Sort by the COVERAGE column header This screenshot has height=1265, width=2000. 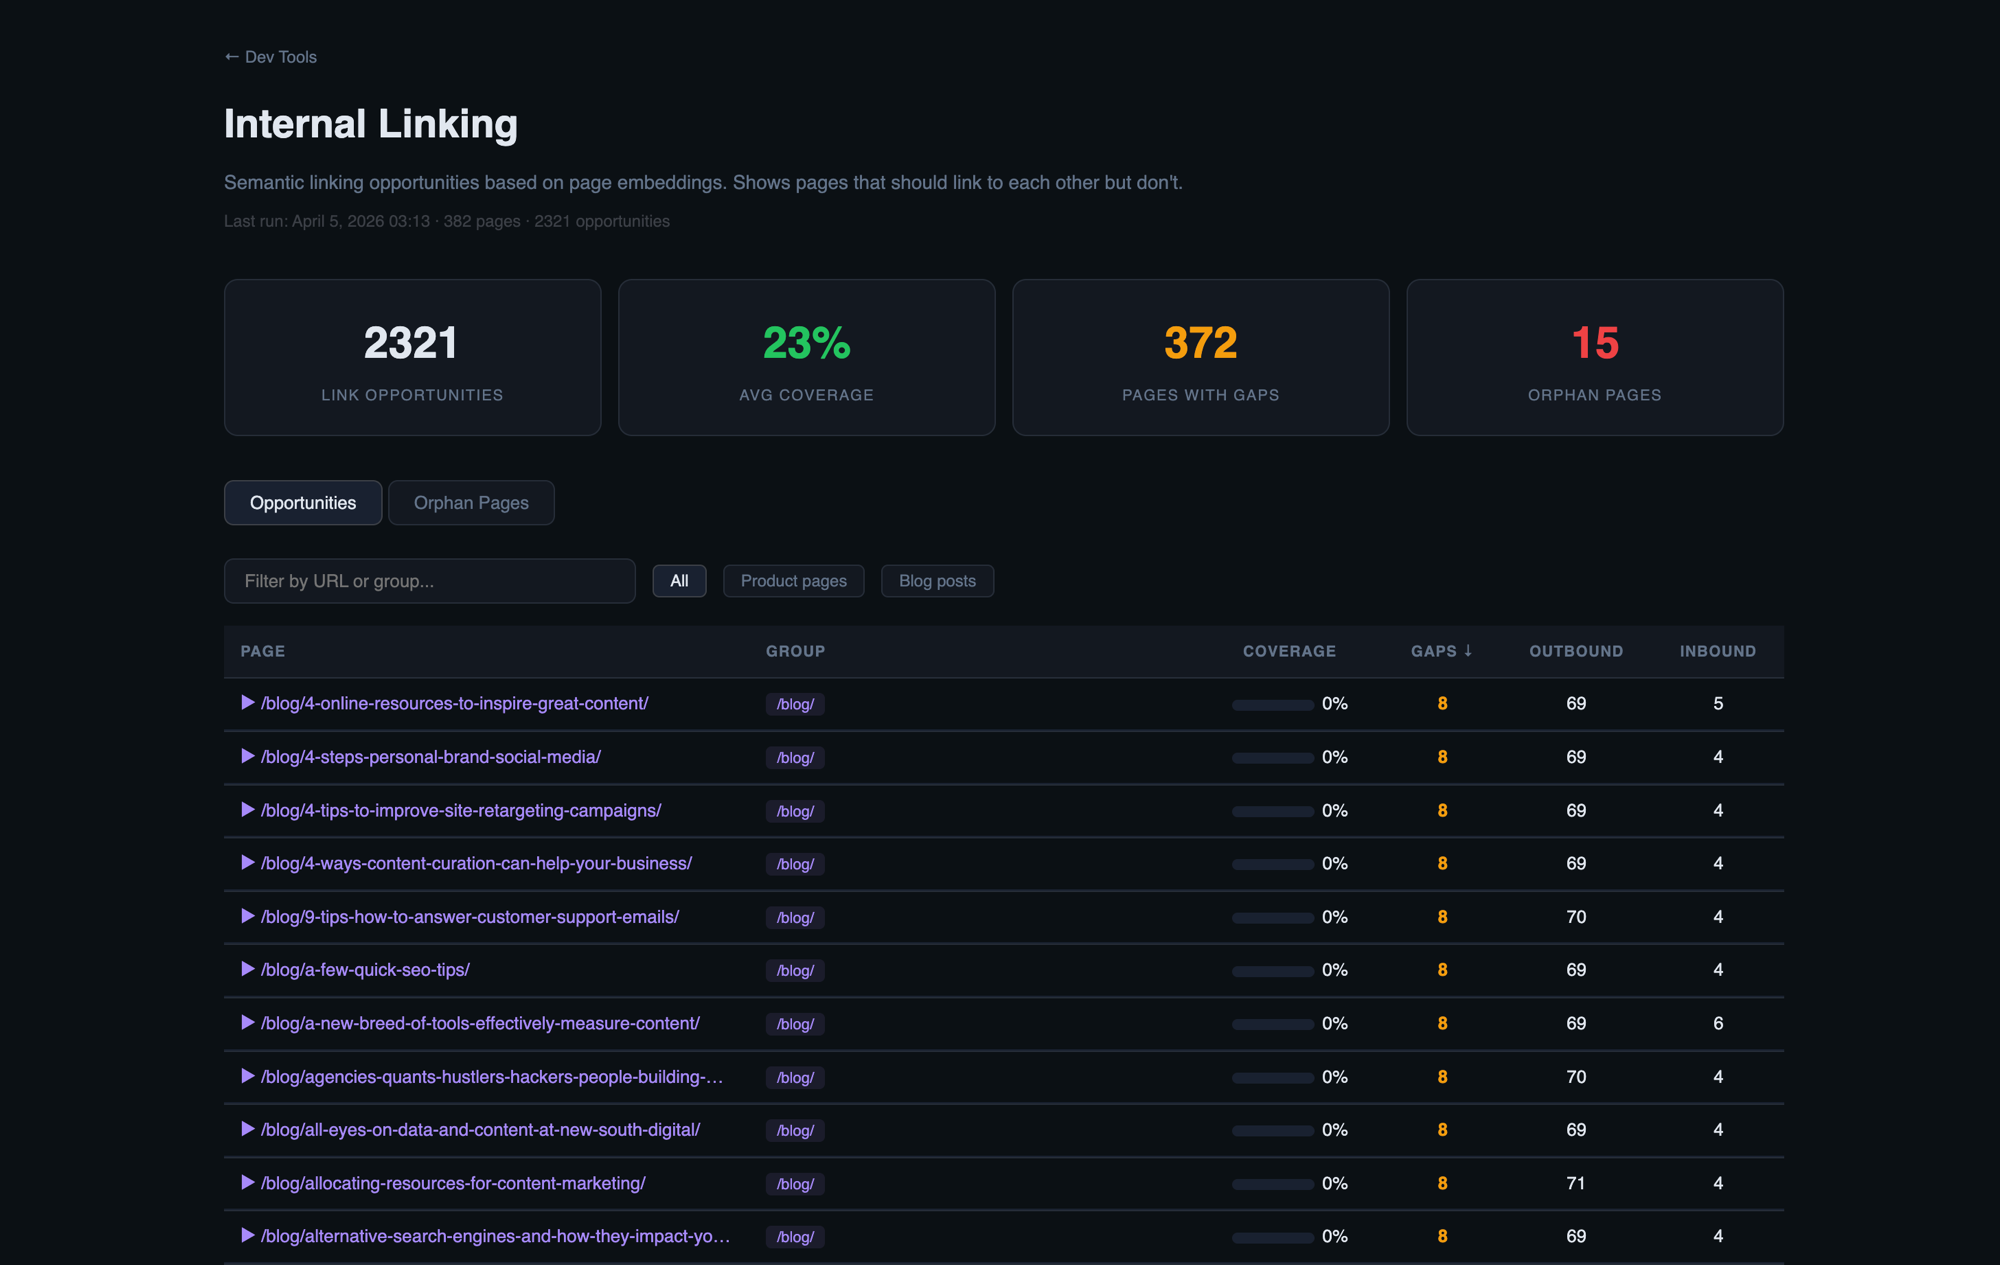point(1289,650)
